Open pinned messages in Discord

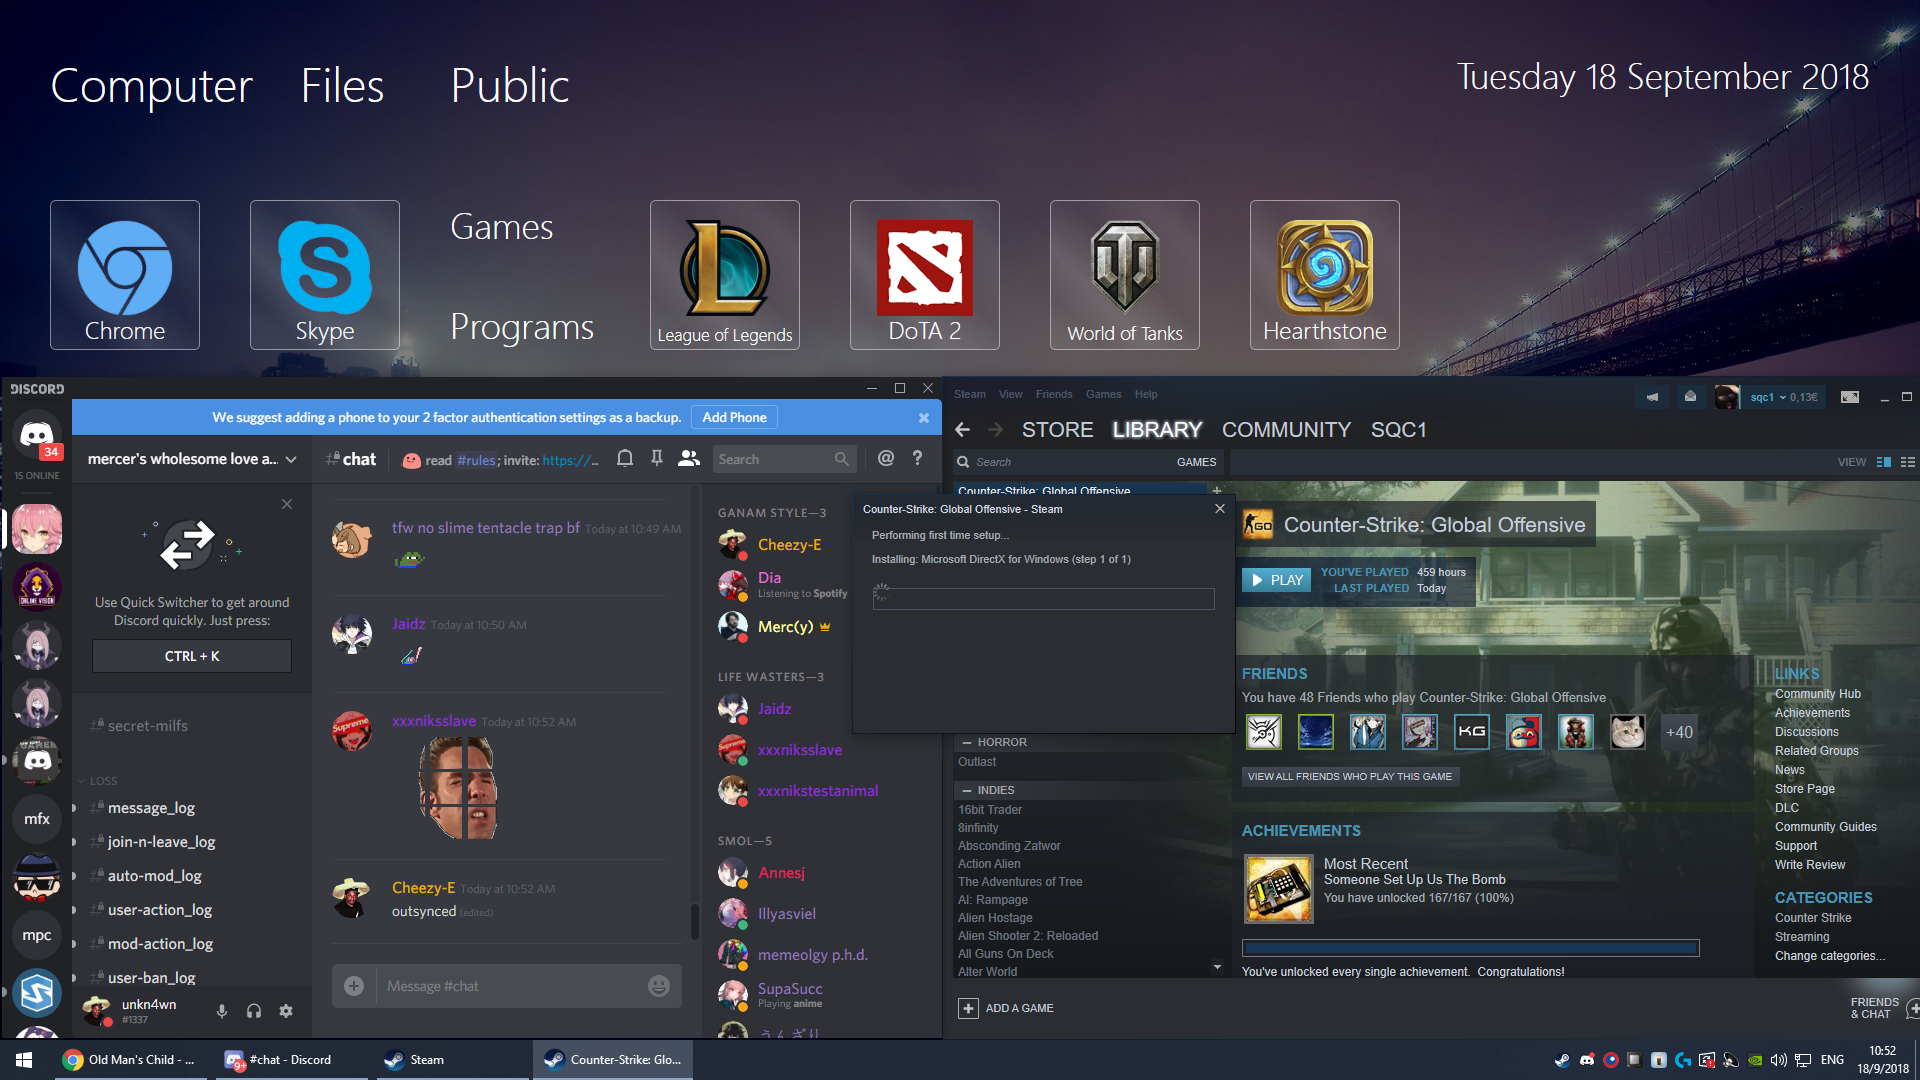[x=657, y=459]
